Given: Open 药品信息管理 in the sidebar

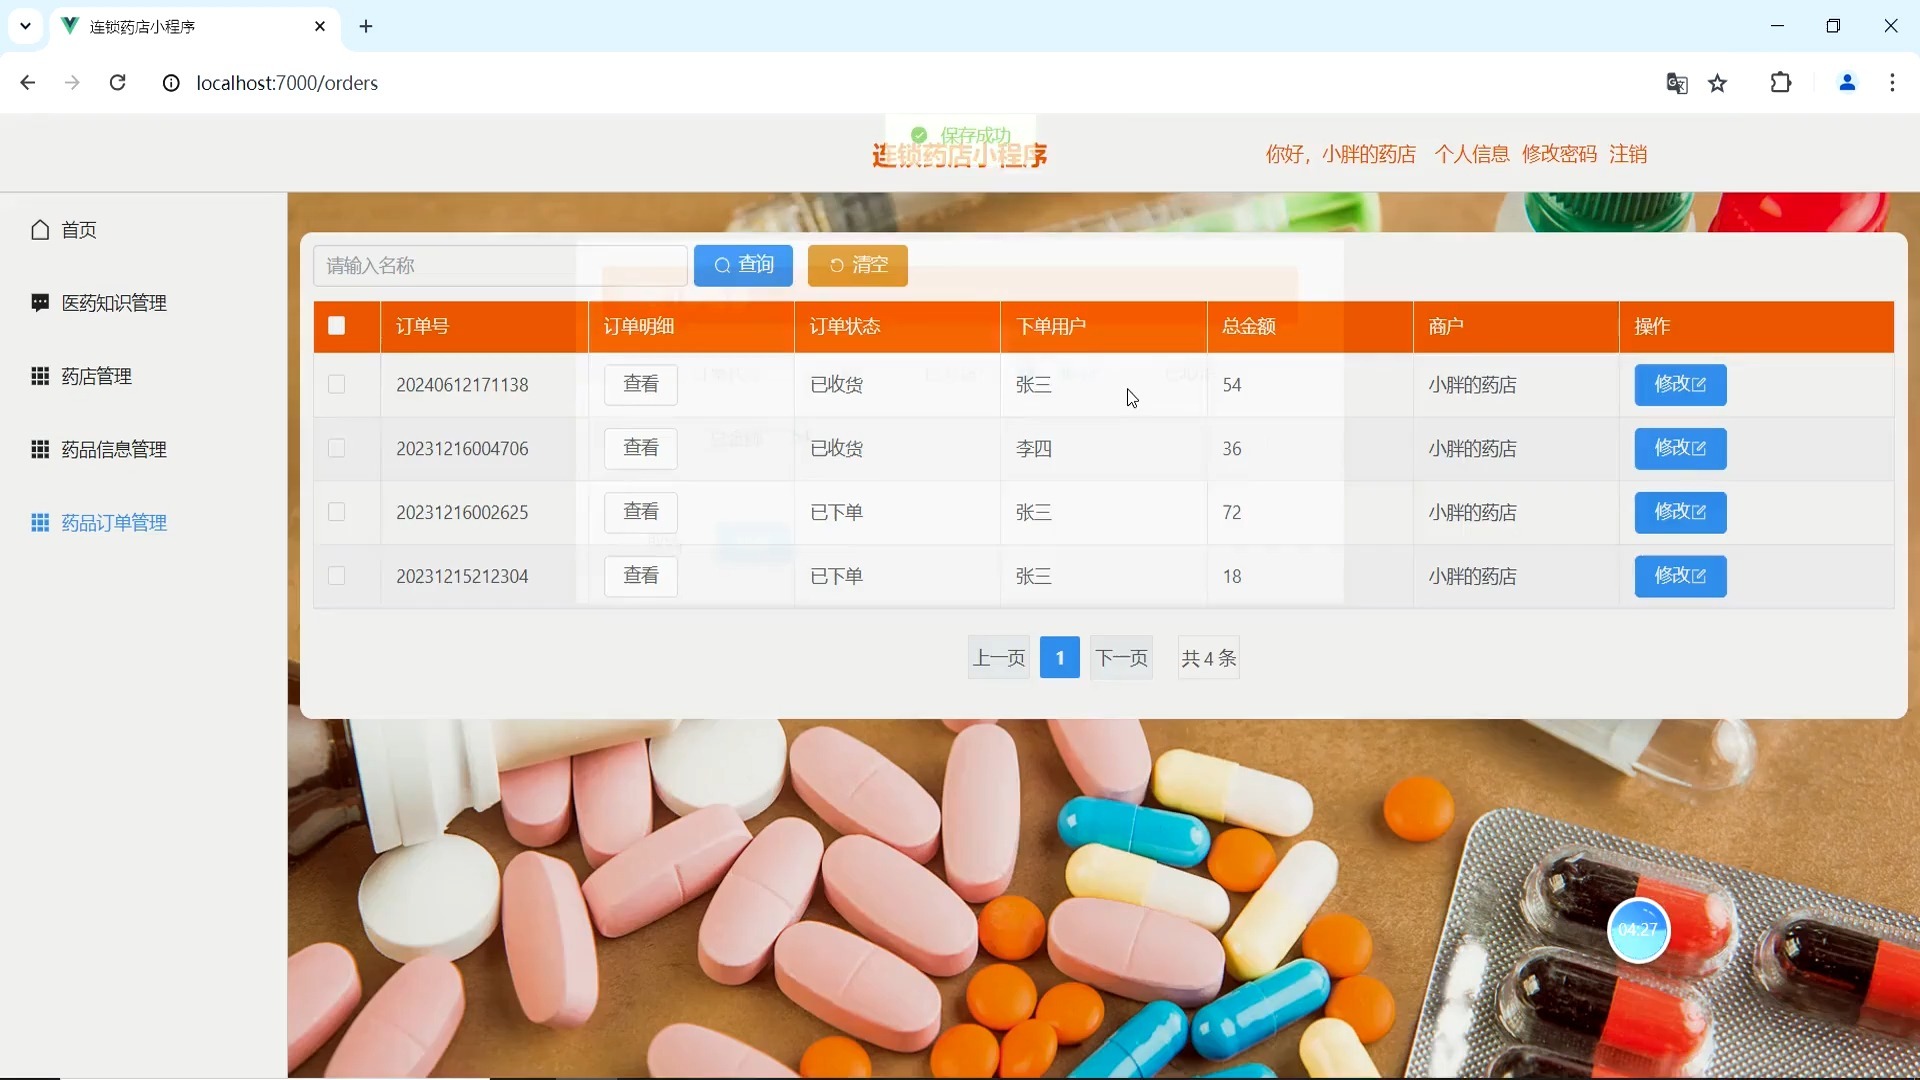Looking at the screenshot, I should click(113, 449).
